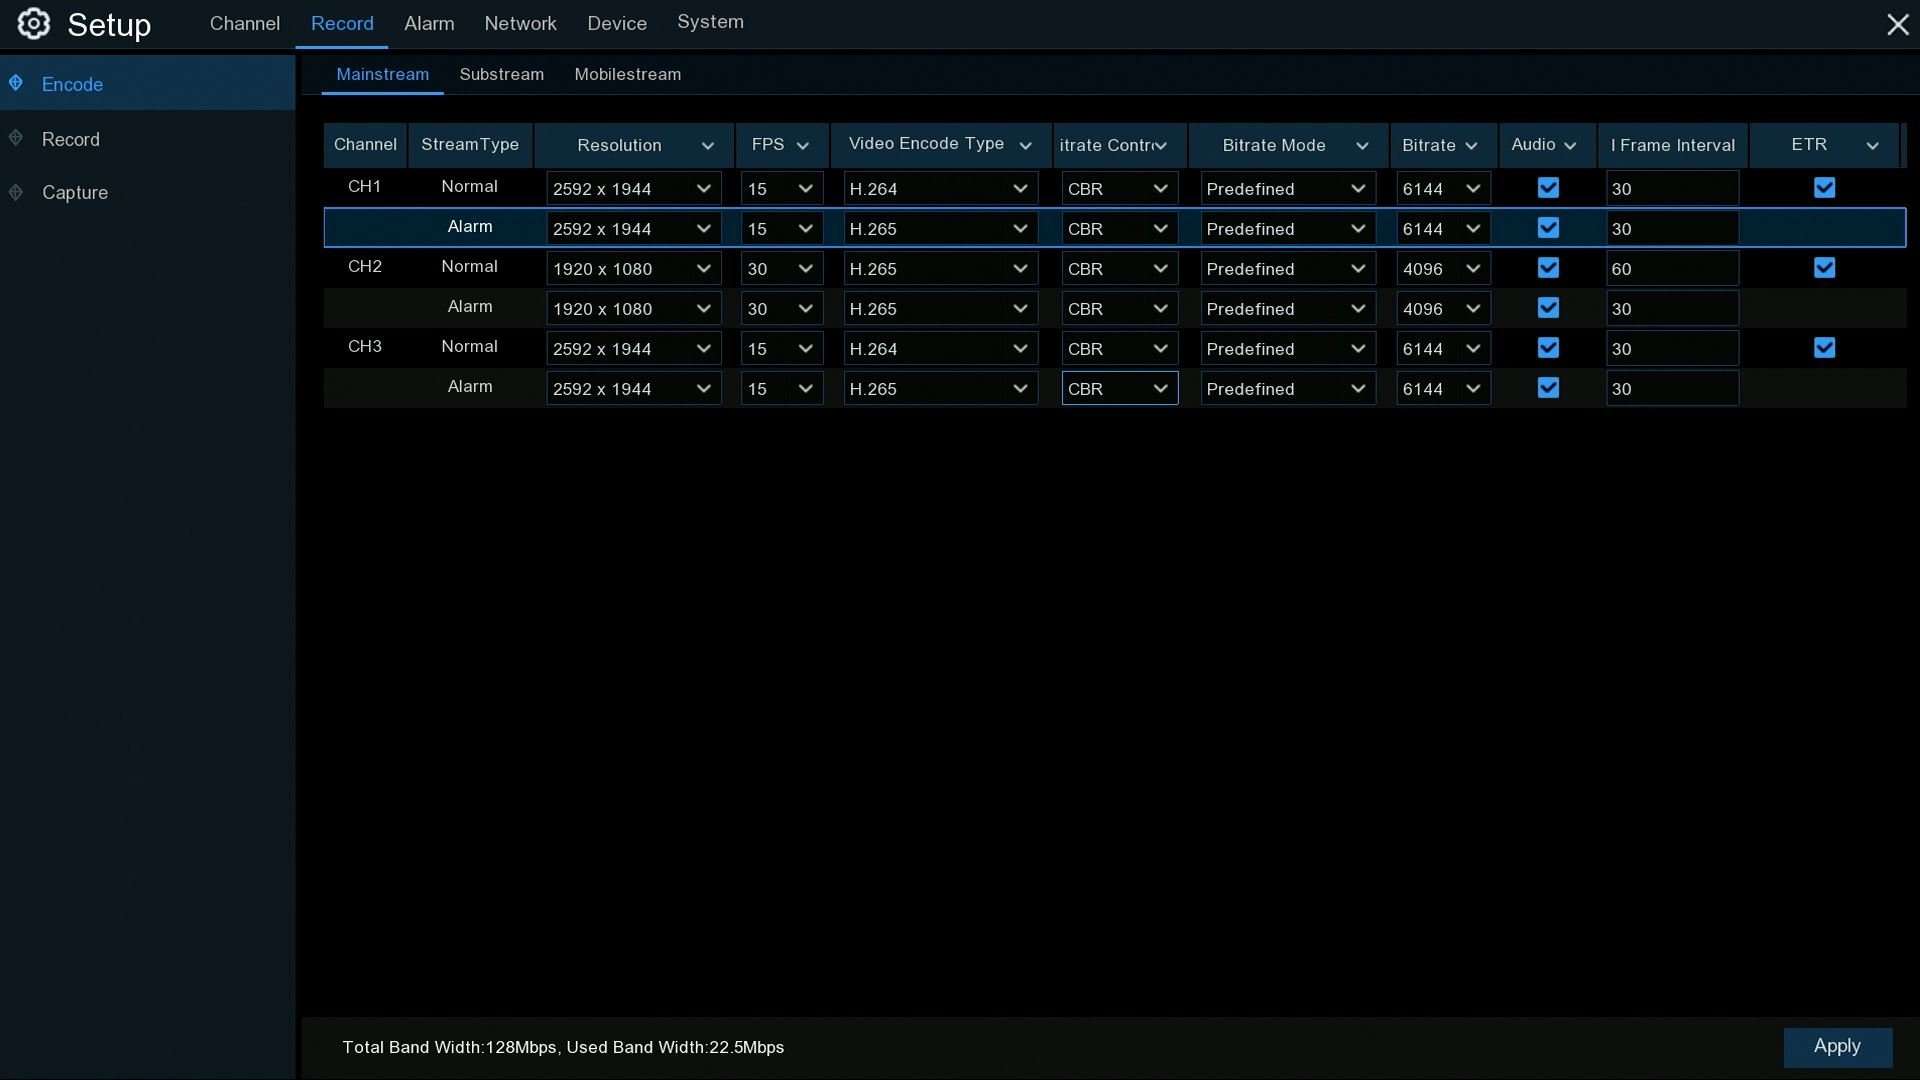The image size is (1920, 1080).
Task: Click the ETR column header chevron
Action: pyautogui.click(x=1872, y=146)
